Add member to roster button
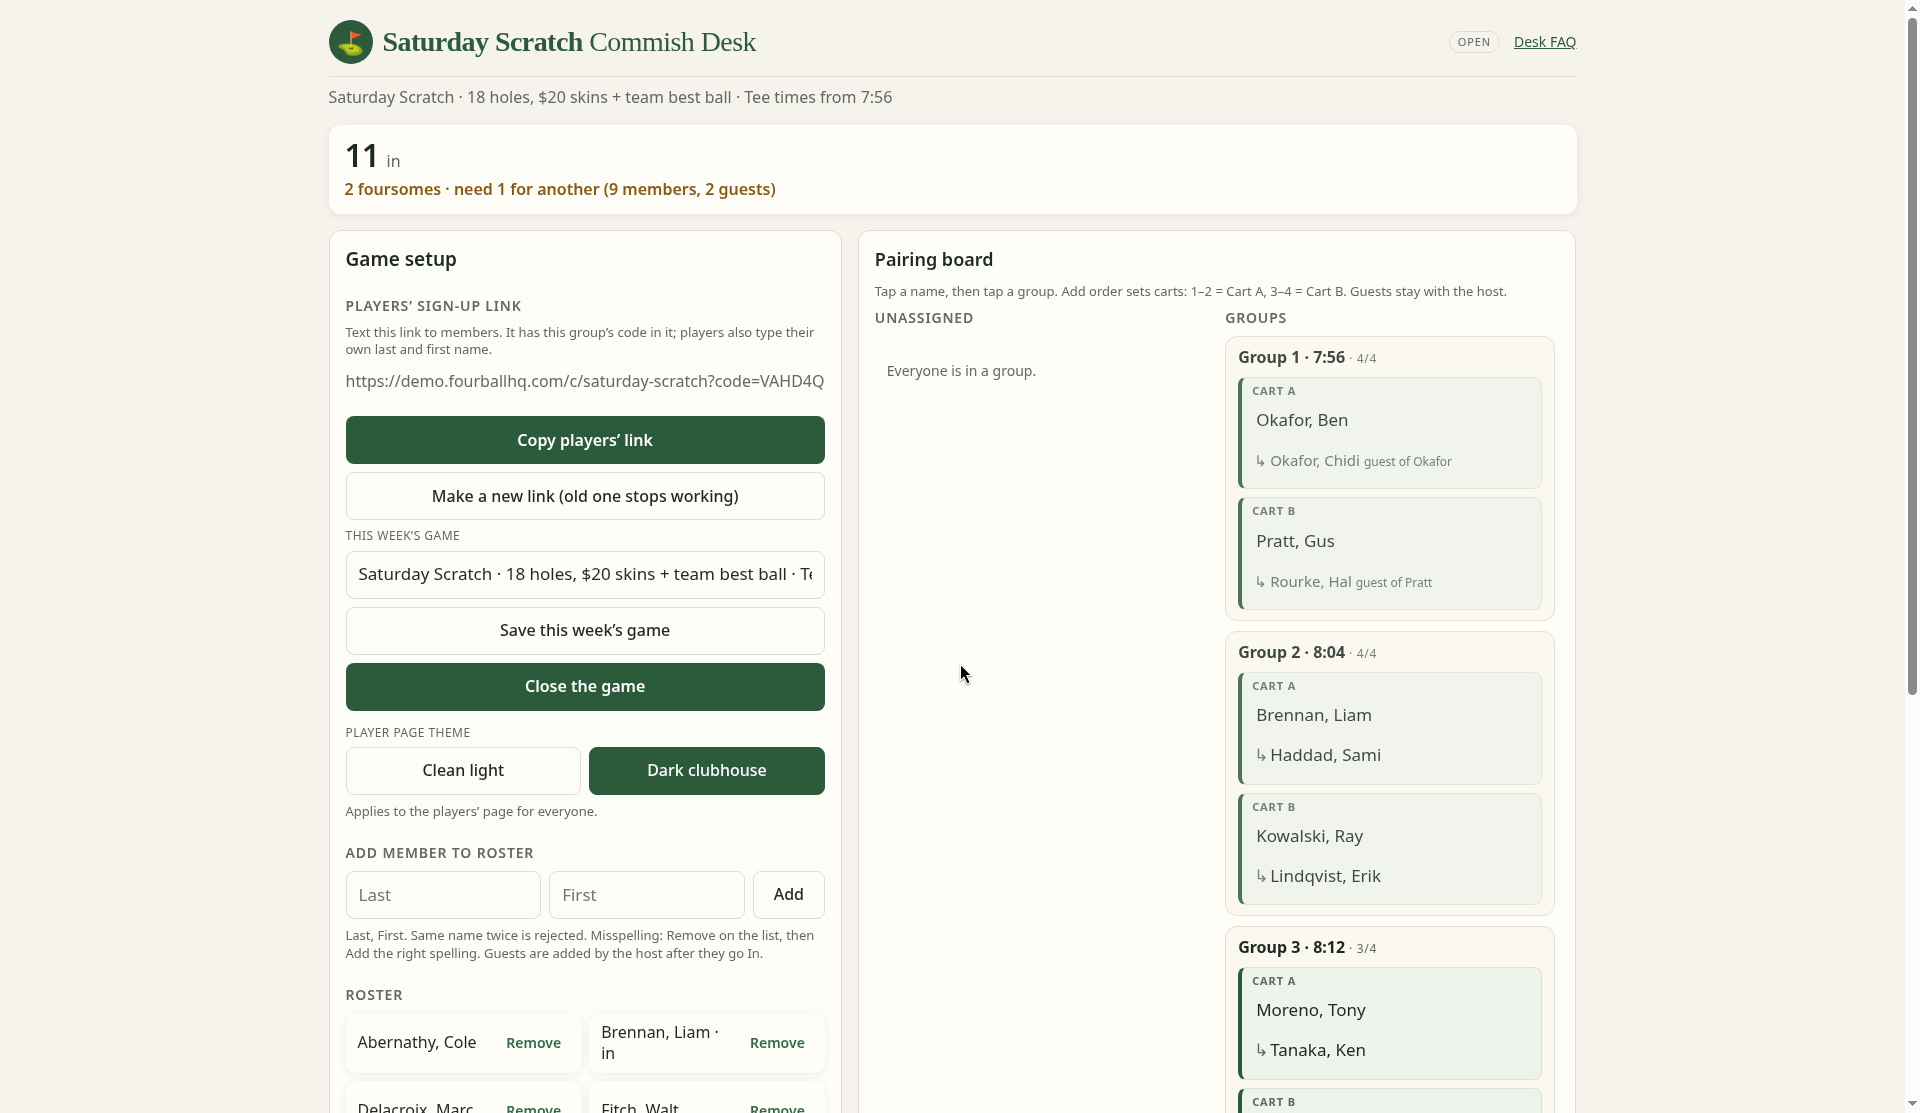Viewport: 1920px width, 1113px height. [788, 895]
